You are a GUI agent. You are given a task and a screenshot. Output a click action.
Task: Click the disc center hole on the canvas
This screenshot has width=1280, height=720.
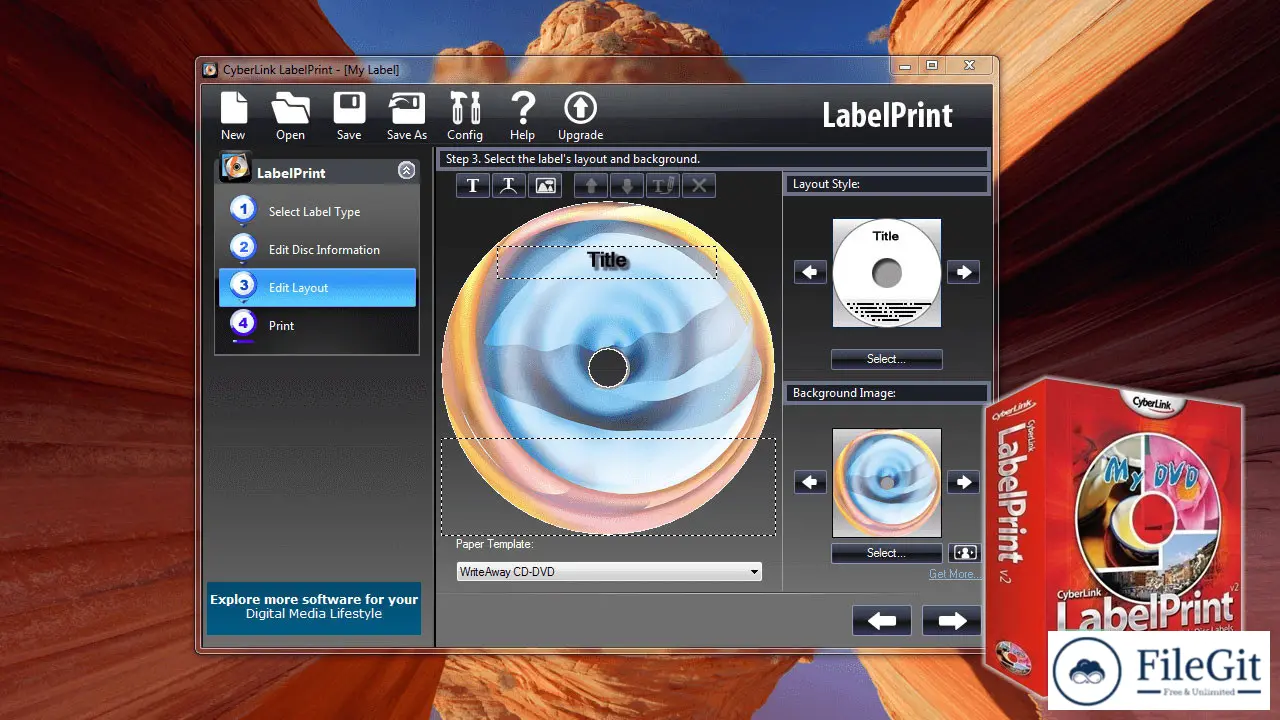(x=608, y=368)
